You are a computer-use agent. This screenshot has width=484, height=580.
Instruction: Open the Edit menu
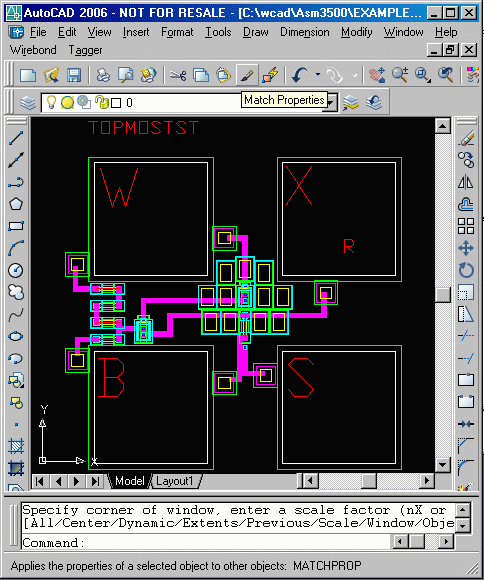pos(67,32)
